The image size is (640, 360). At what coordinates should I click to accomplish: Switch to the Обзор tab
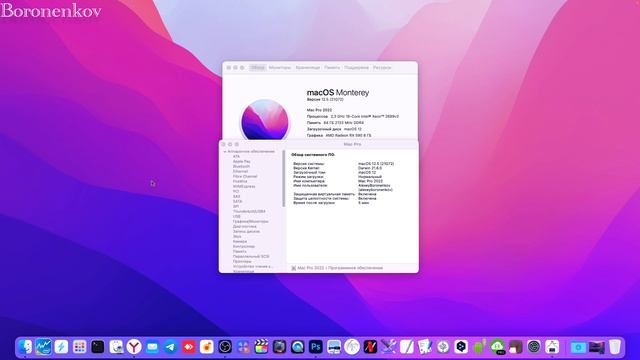click(x=258, y=68)
